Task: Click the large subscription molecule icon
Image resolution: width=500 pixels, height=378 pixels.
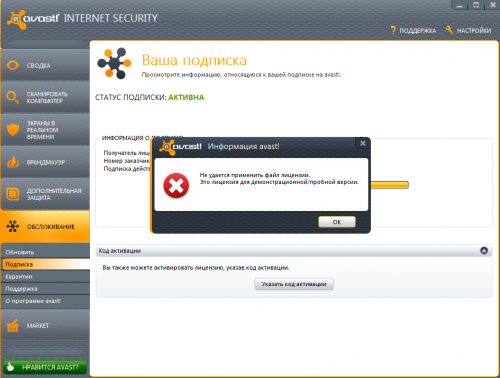Action: (x=114, y=63)
